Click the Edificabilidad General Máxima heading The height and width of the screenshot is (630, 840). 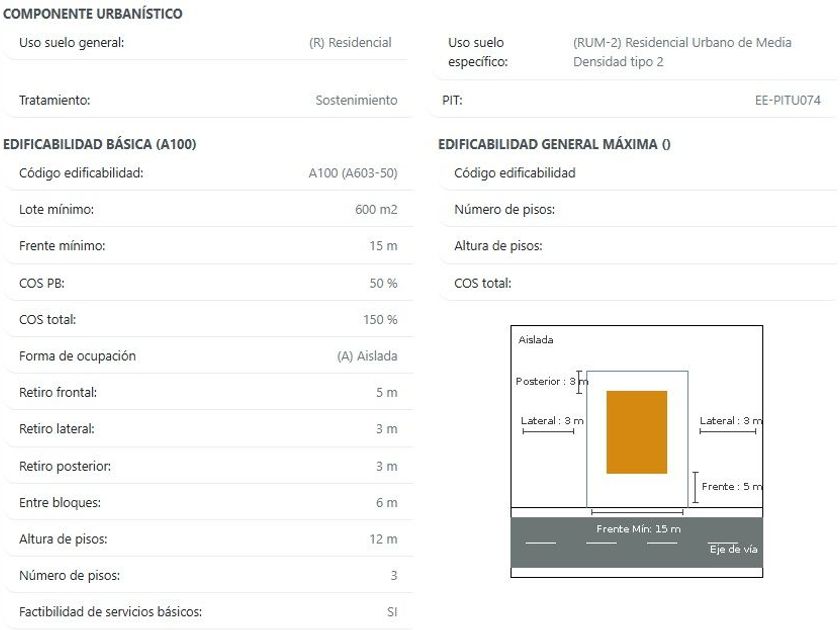pos(554,144)
